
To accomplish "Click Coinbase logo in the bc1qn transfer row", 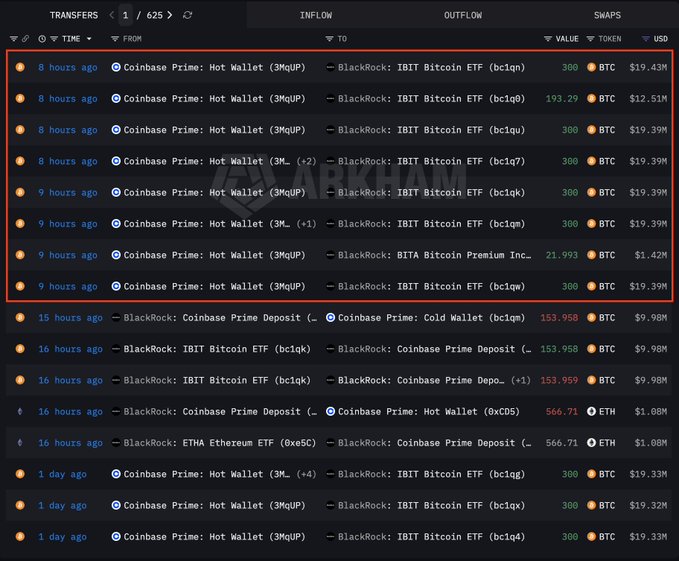I will pos(116,67).
